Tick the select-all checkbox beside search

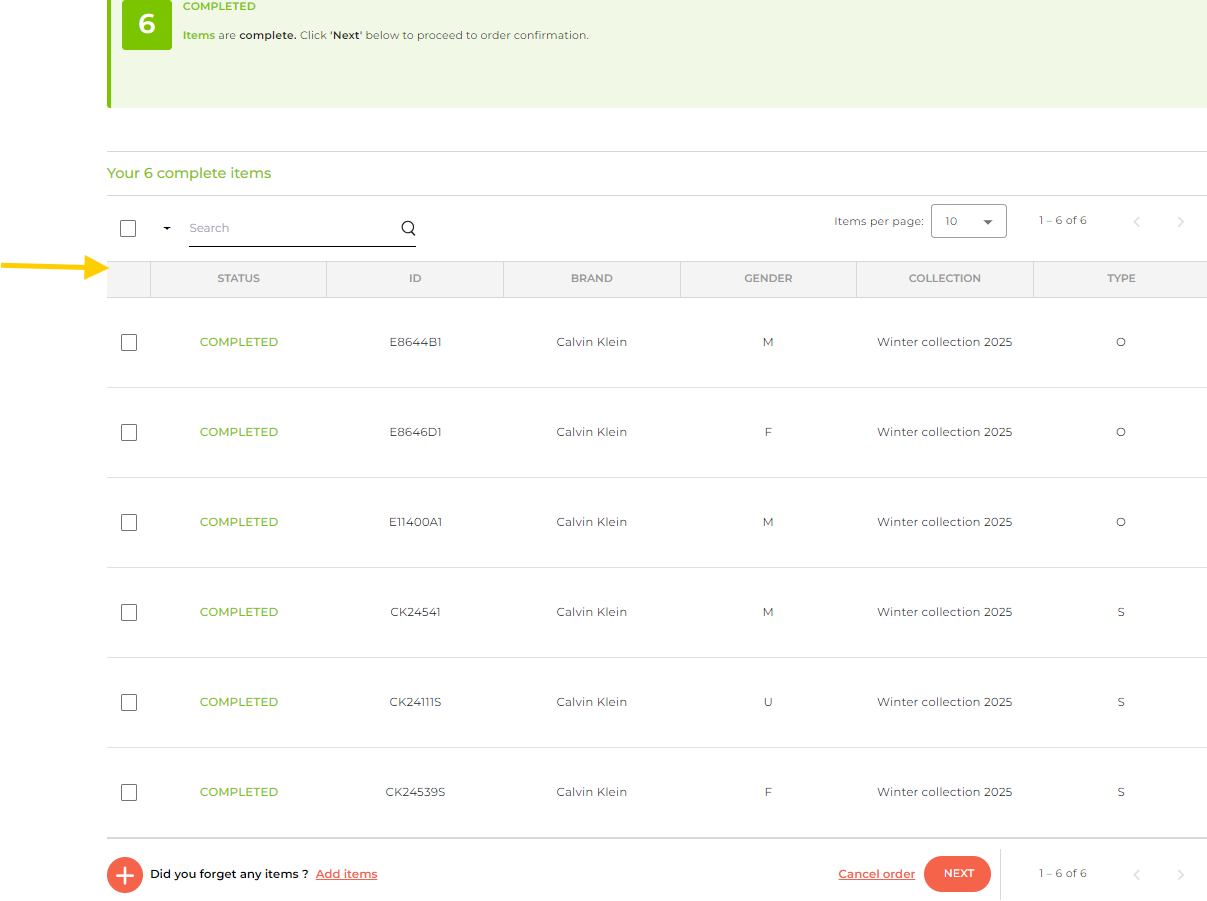click(x=128, y=228)
